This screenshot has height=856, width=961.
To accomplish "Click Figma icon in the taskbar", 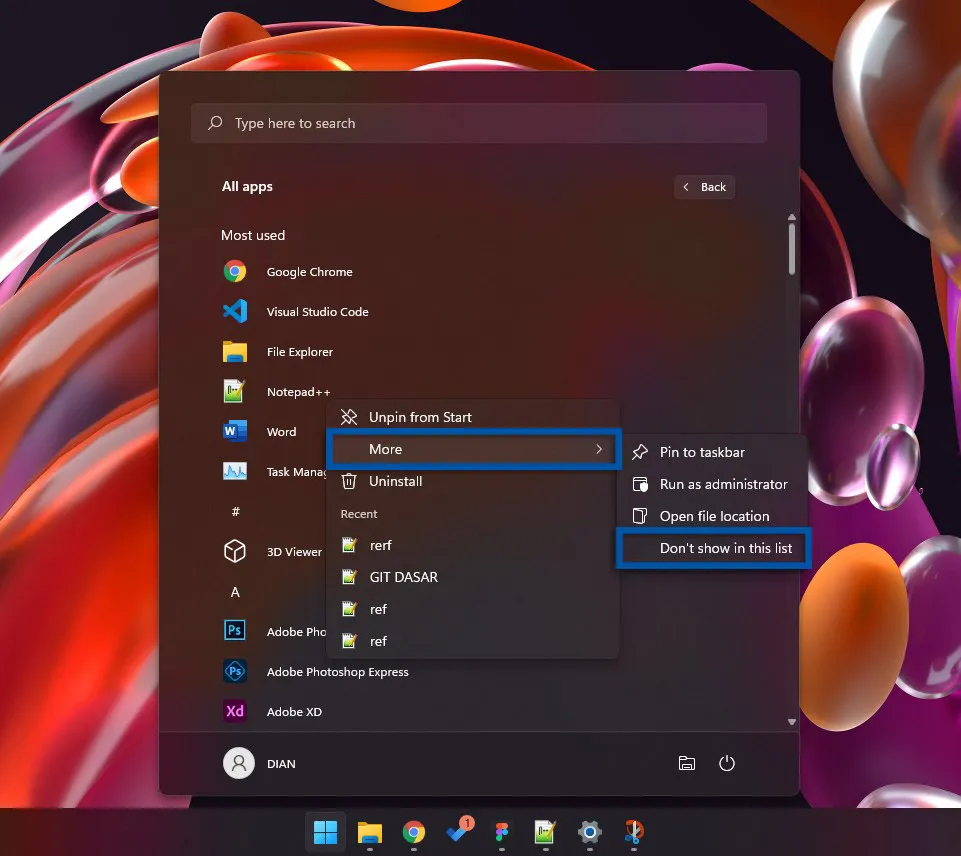I will pos(502,832).
